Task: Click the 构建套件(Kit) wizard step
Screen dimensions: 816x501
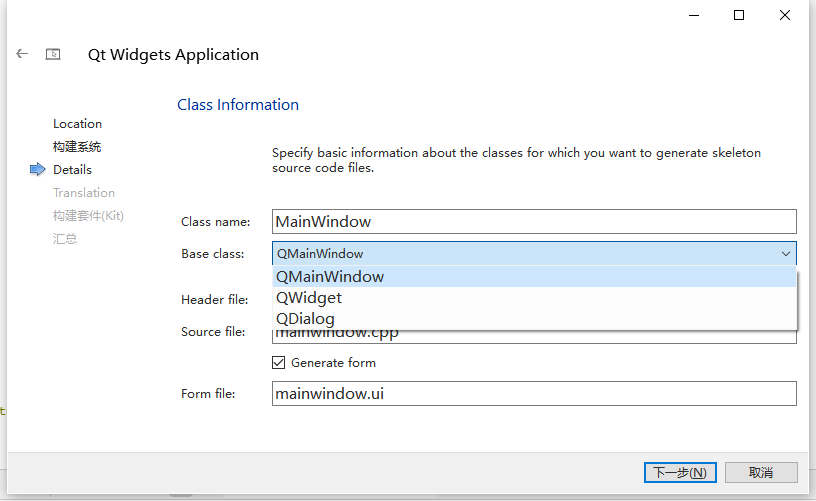Action: [x=88, y=215]
